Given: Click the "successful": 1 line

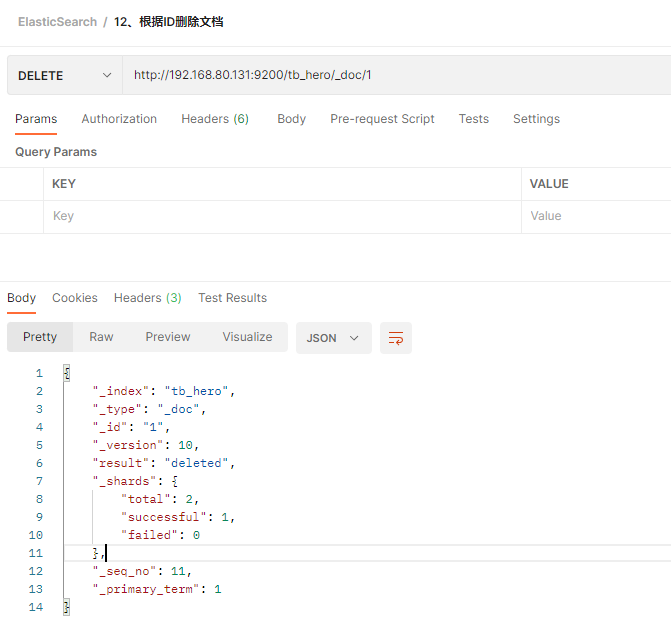Looking at the screenshot, I should coord(178,517).
